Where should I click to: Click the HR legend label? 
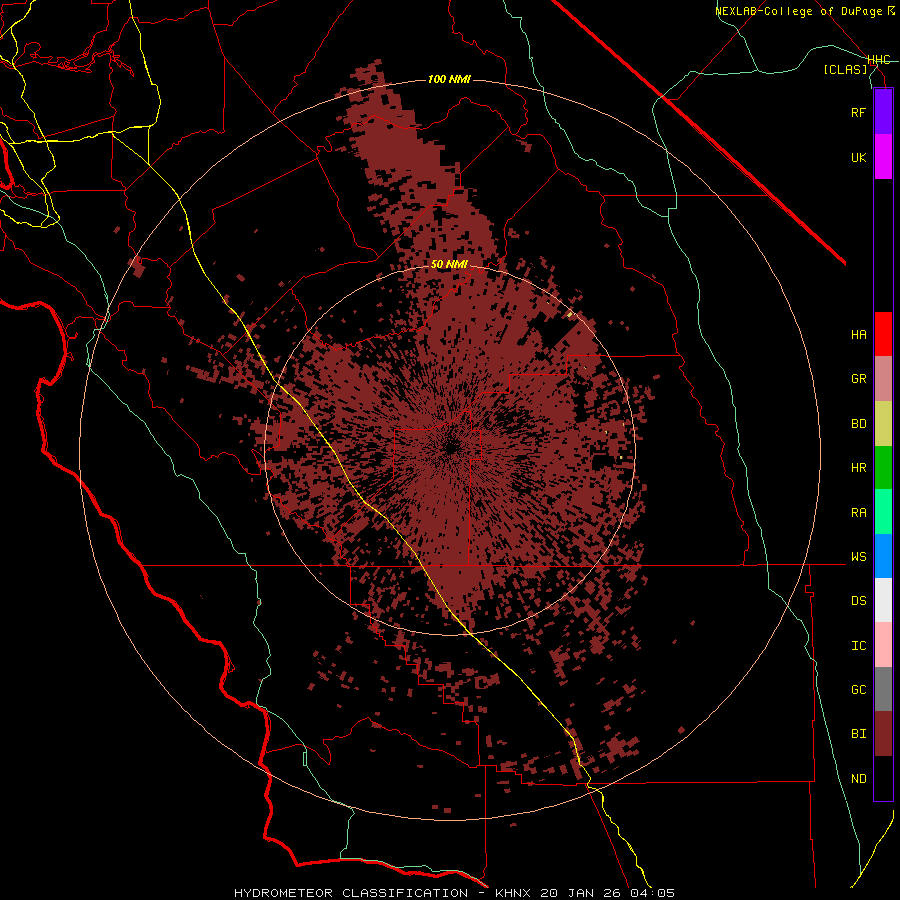pyautogui.click(x=858, y=468)
